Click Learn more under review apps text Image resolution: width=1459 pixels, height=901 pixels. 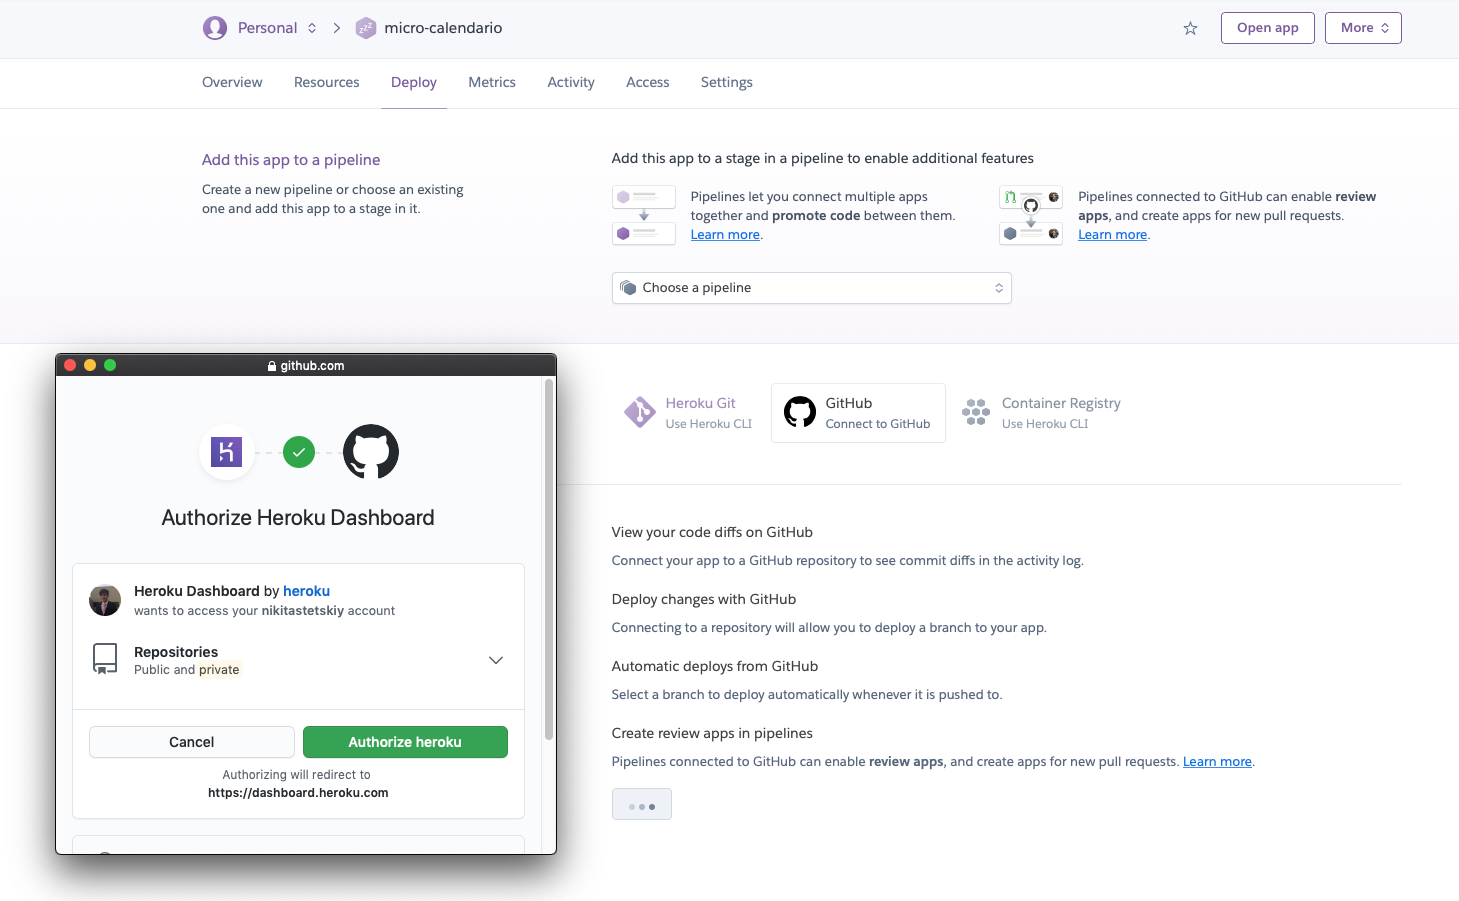[x=1113, y=235]
